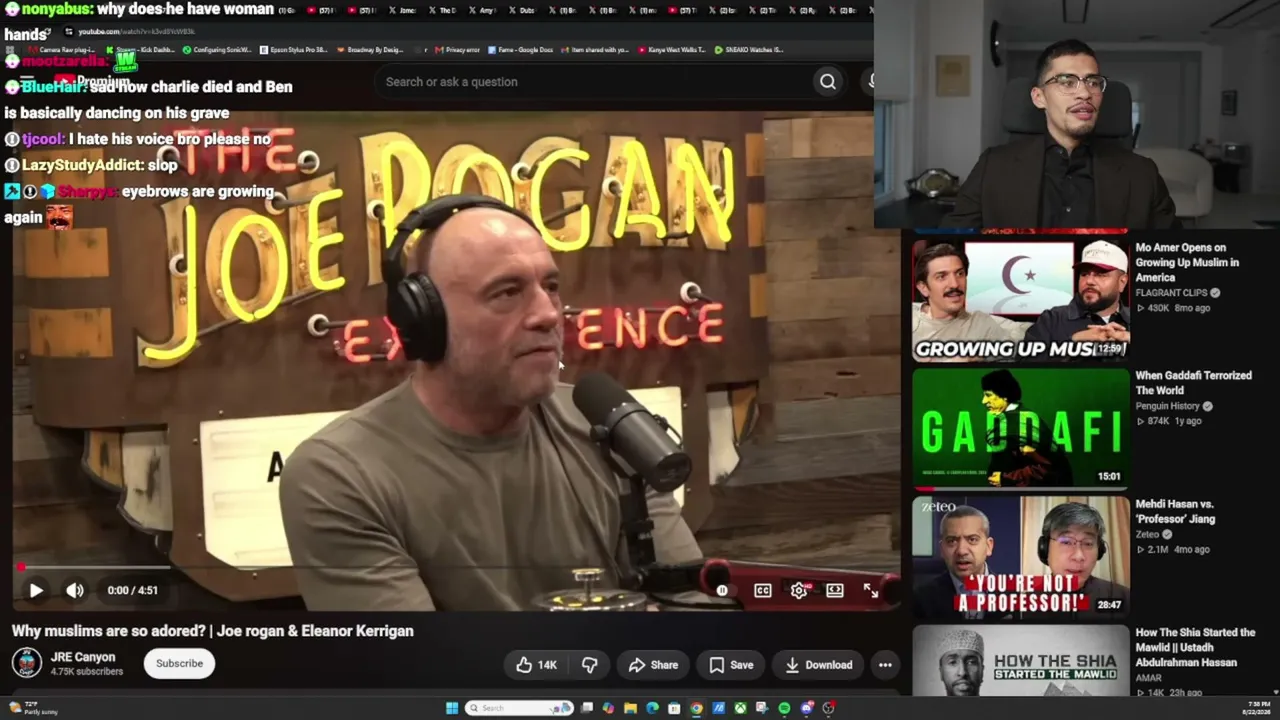Dislike the video

coord(589,665)
